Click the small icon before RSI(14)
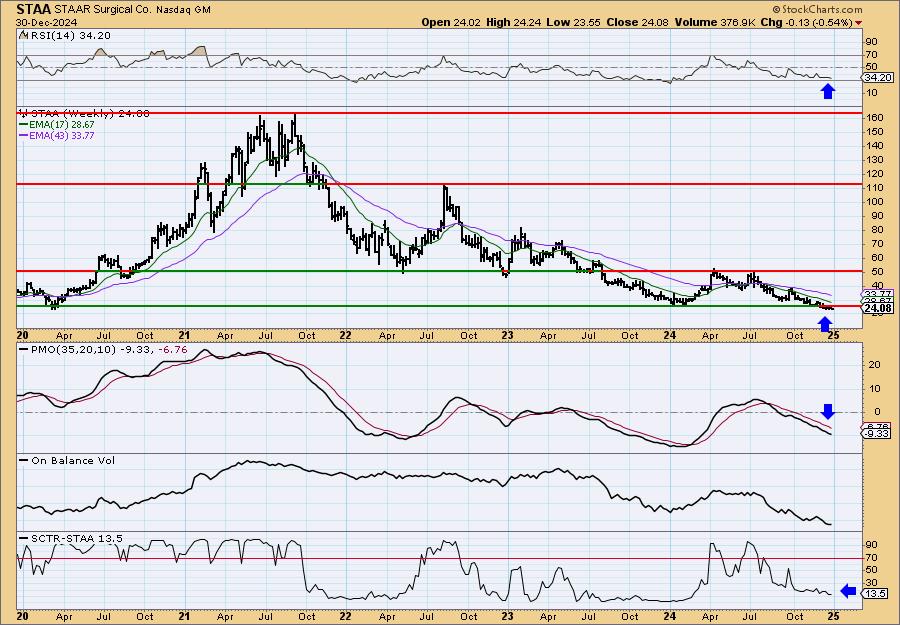The width and height of the screenshot is (900, 625). tap(23, 36)
